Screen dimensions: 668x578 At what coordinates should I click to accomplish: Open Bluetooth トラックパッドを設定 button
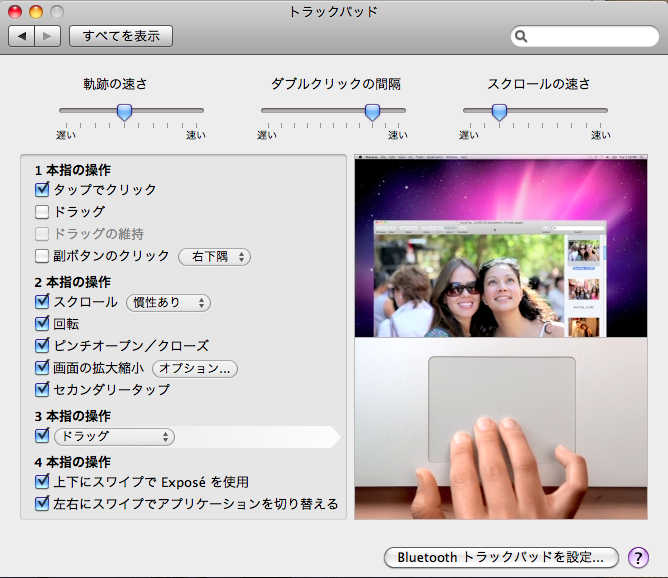(x=501, y=557)
